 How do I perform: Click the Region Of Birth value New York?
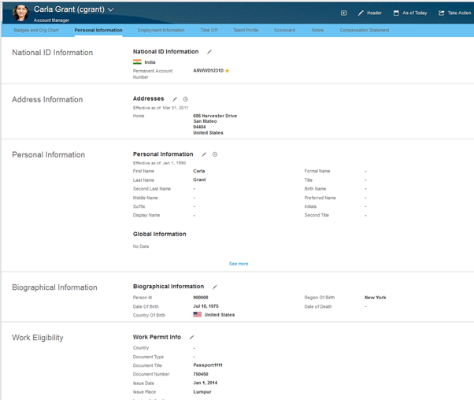point(375,297)
